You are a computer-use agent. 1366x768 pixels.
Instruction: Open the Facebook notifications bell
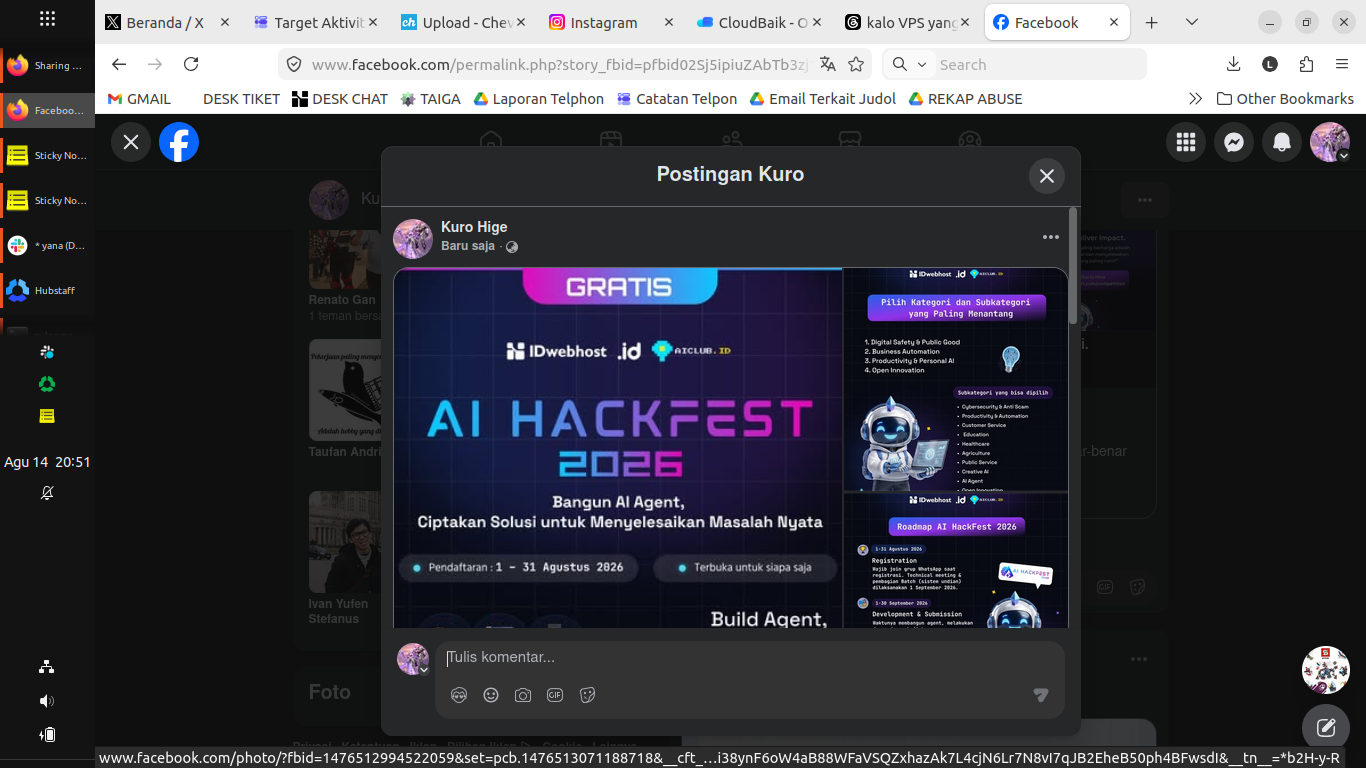[1282, 143]
